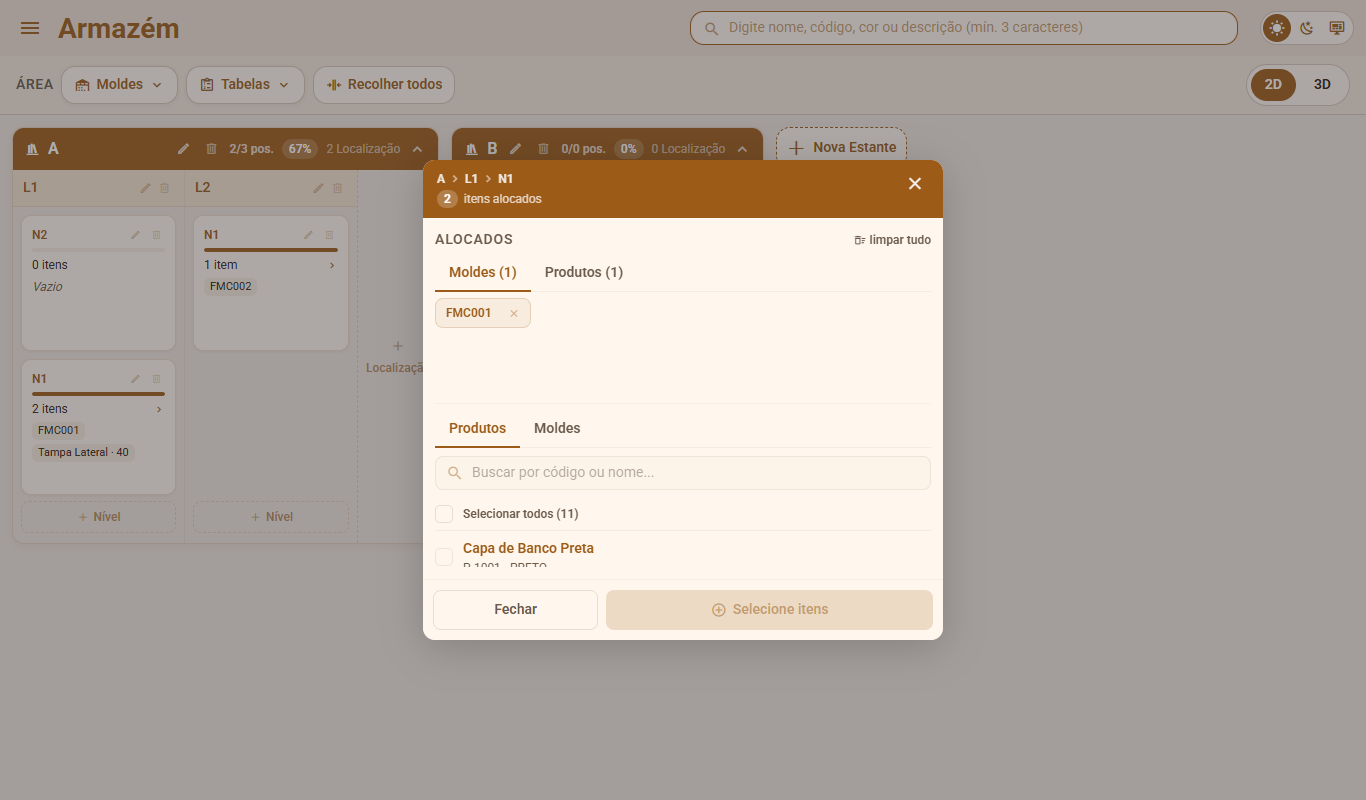Select system theme monitor icon
1366x800 pixels.
[1336, 28]
